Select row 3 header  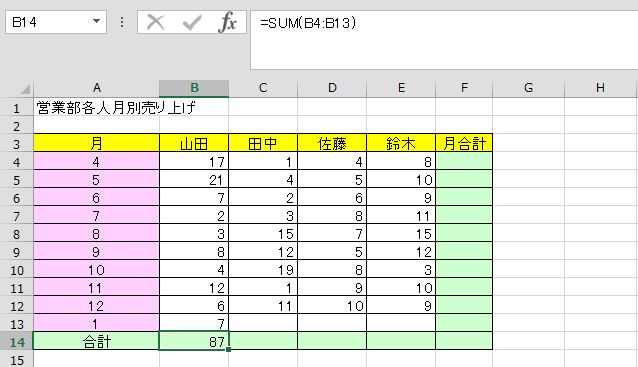coord(16,144)
